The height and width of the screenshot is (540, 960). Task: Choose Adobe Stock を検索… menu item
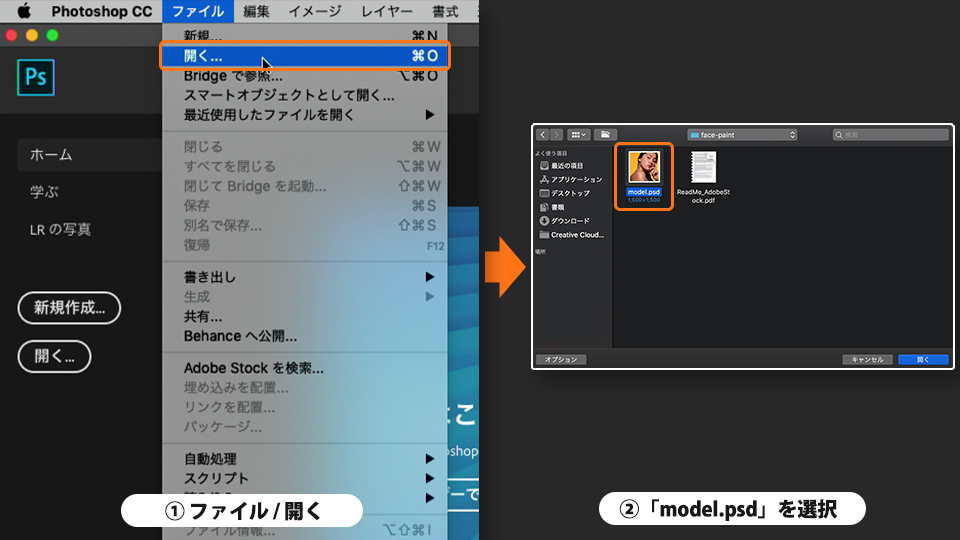(x=305, y=368)
